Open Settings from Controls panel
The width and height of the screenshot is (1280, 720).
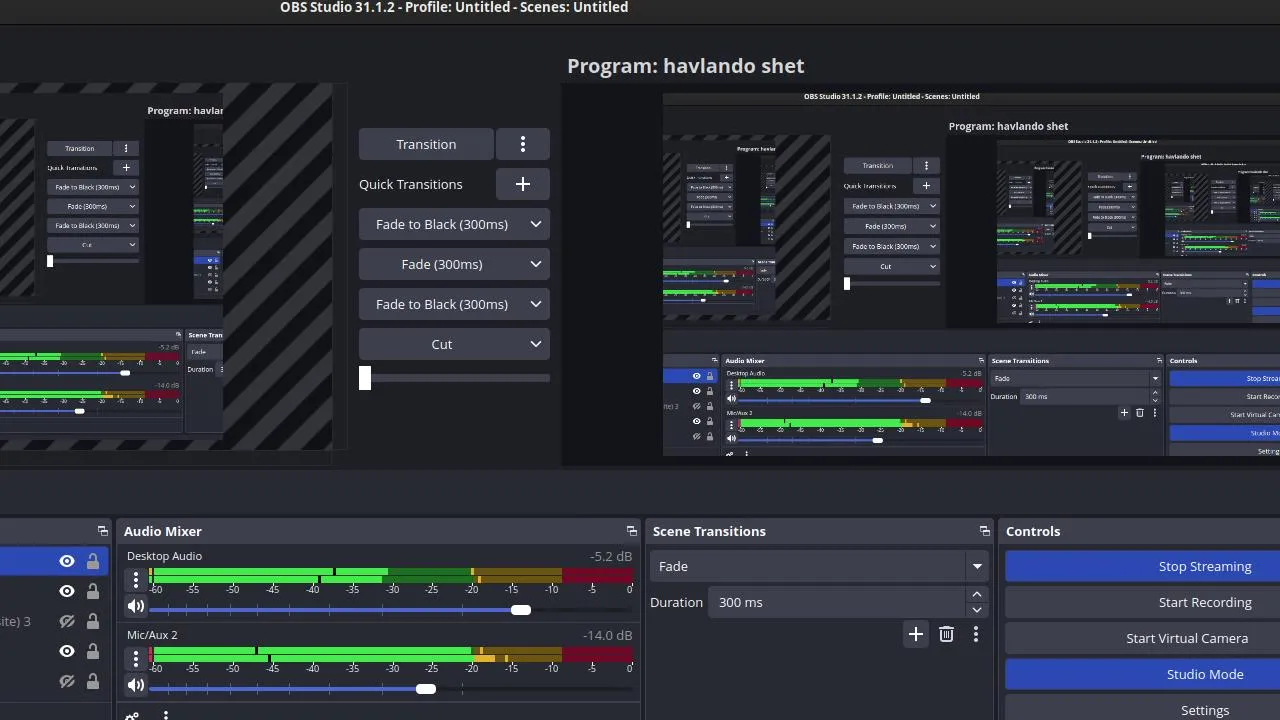pyautogui.click(x=1142, y=708)
